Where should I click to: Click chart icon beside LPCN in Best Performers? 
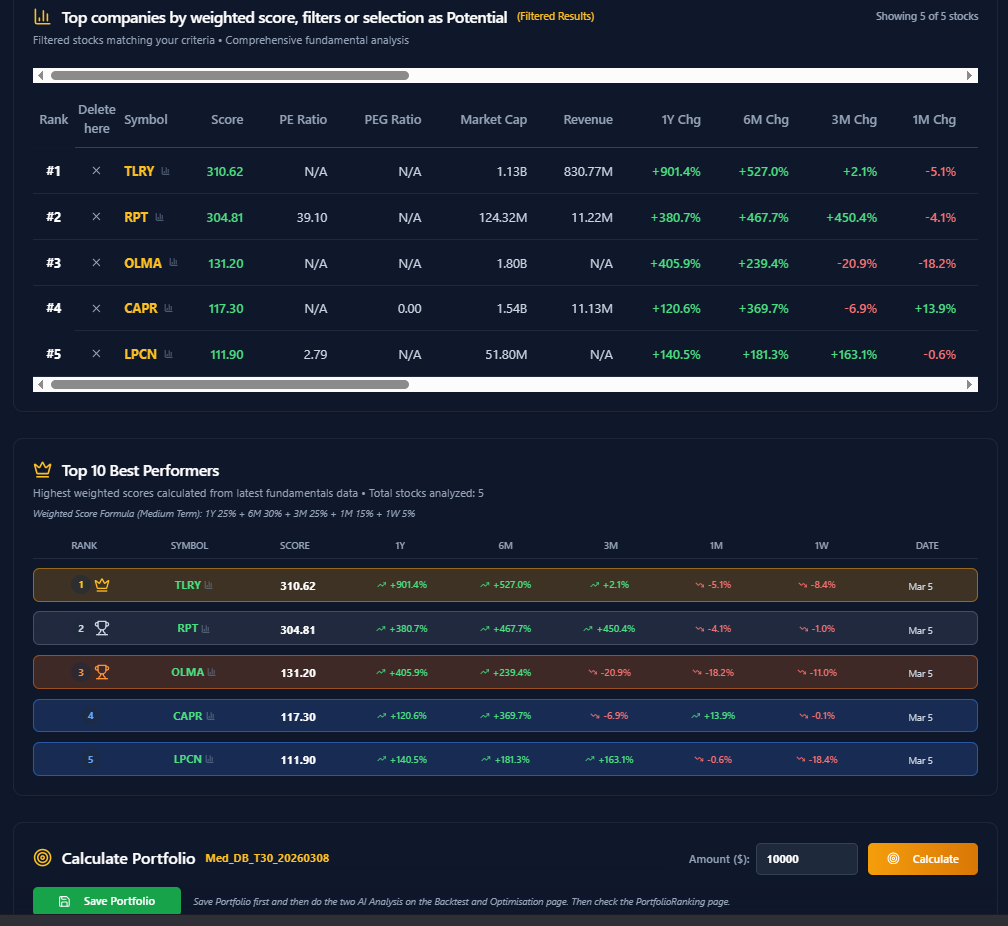coord(210,760)
